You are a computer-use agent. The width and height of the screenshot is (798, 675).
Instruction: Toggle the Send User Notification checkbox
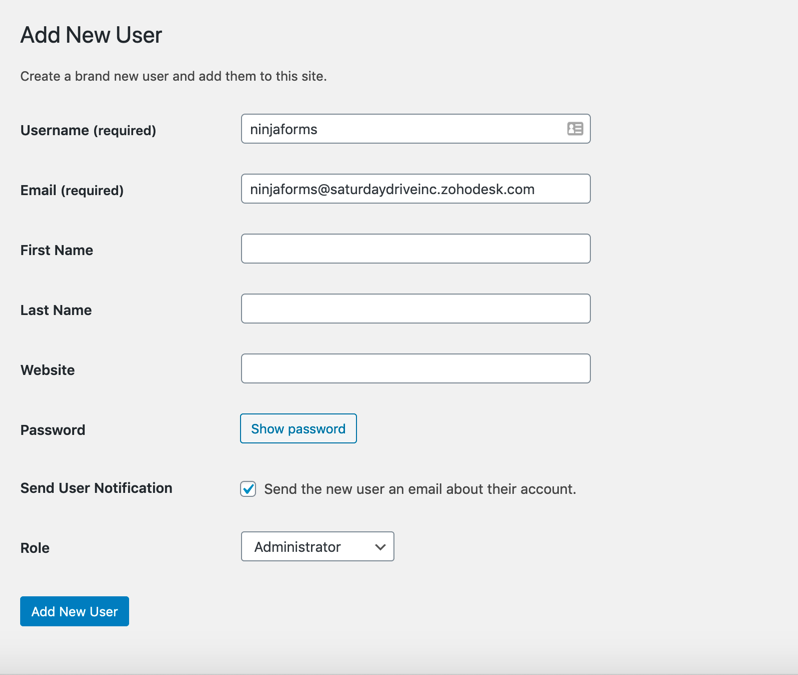pyautogui.click(x=248, y=489)
